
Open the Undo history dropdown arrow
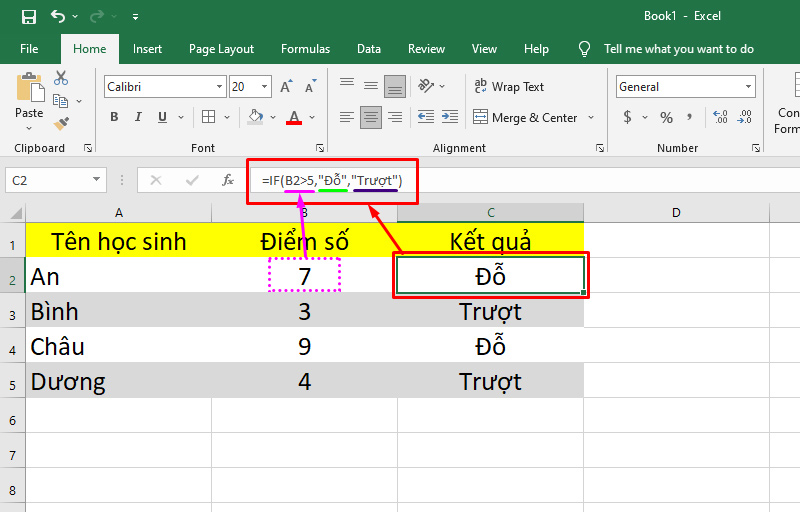pos(75,17)
